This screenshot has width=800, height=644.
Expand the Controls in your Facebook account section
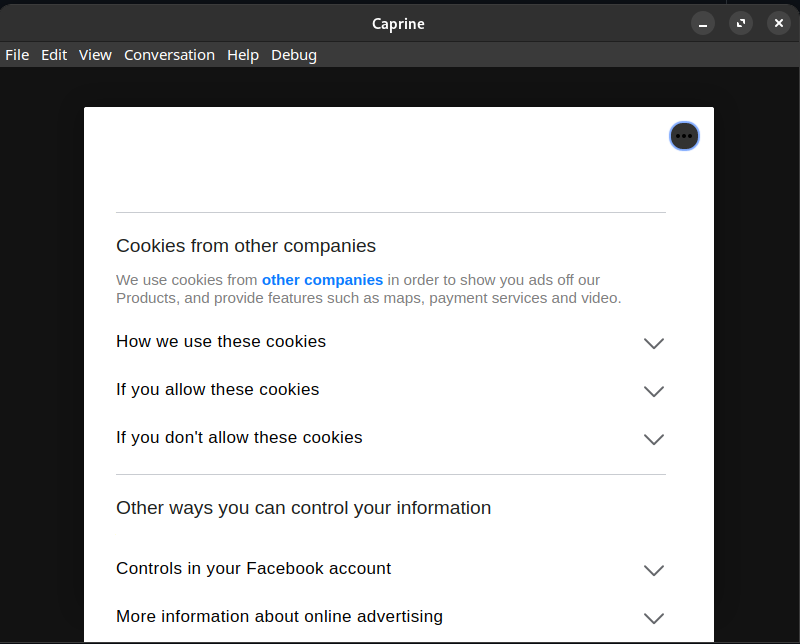pyautogui.click(x=253, y=569)
